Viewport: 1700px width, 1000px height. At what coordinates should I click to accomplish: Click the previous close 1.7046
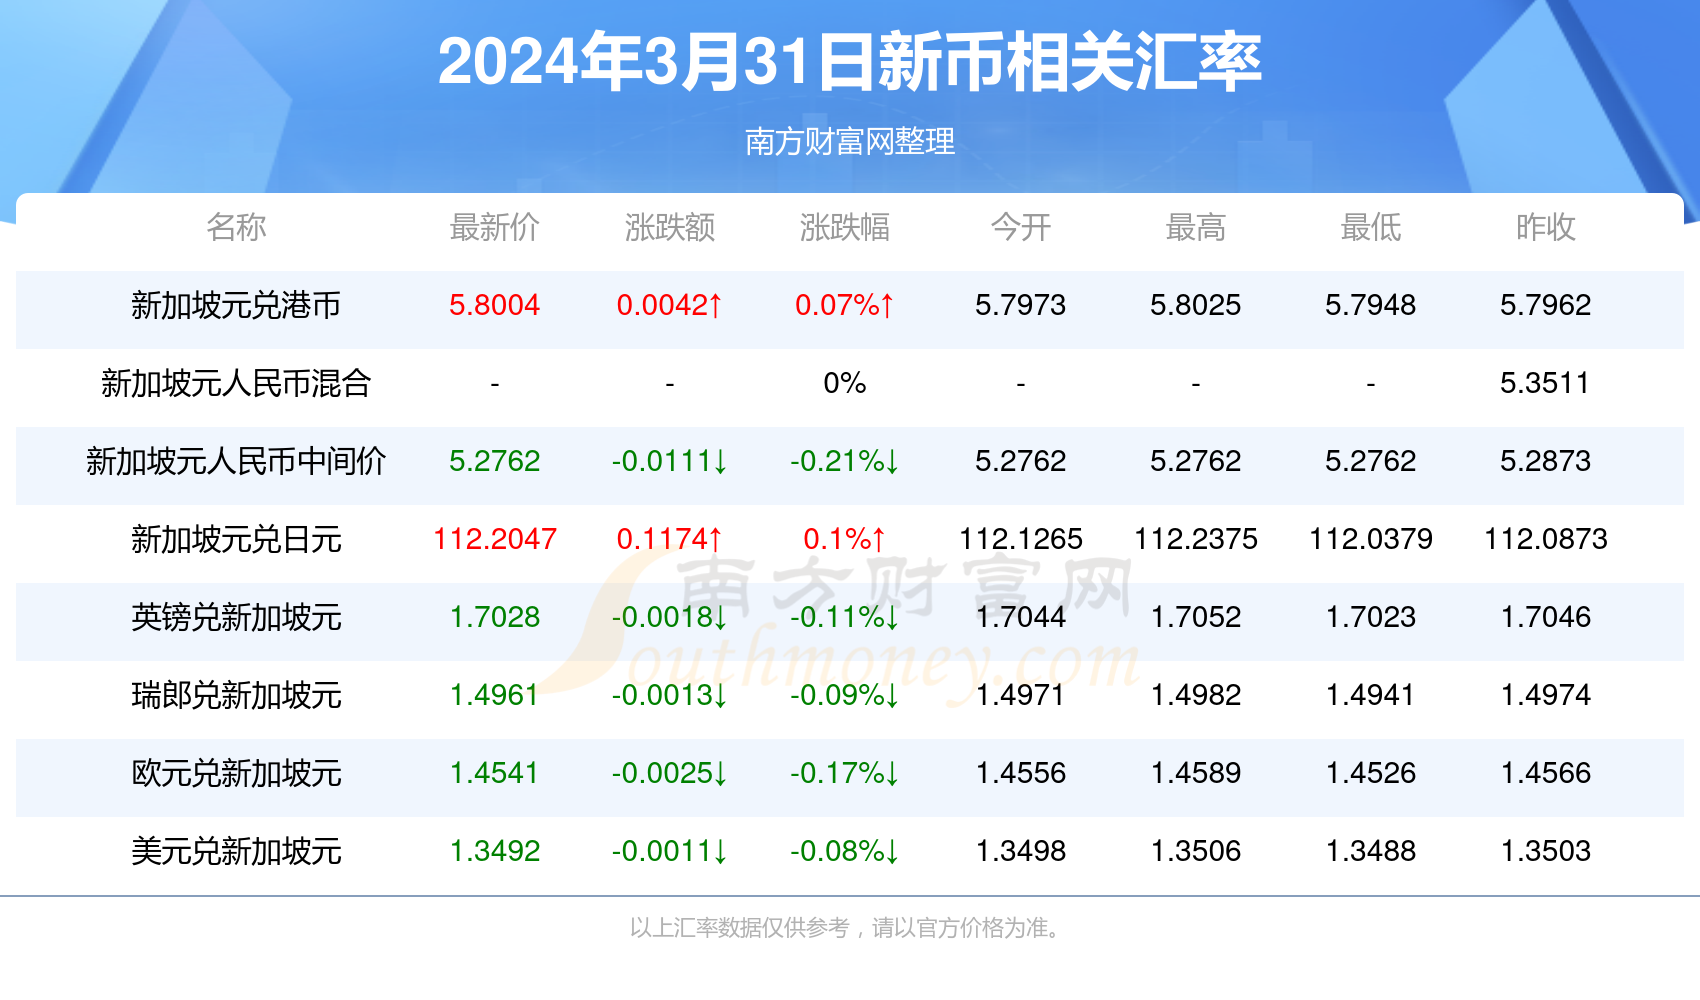click(1545, 617)
